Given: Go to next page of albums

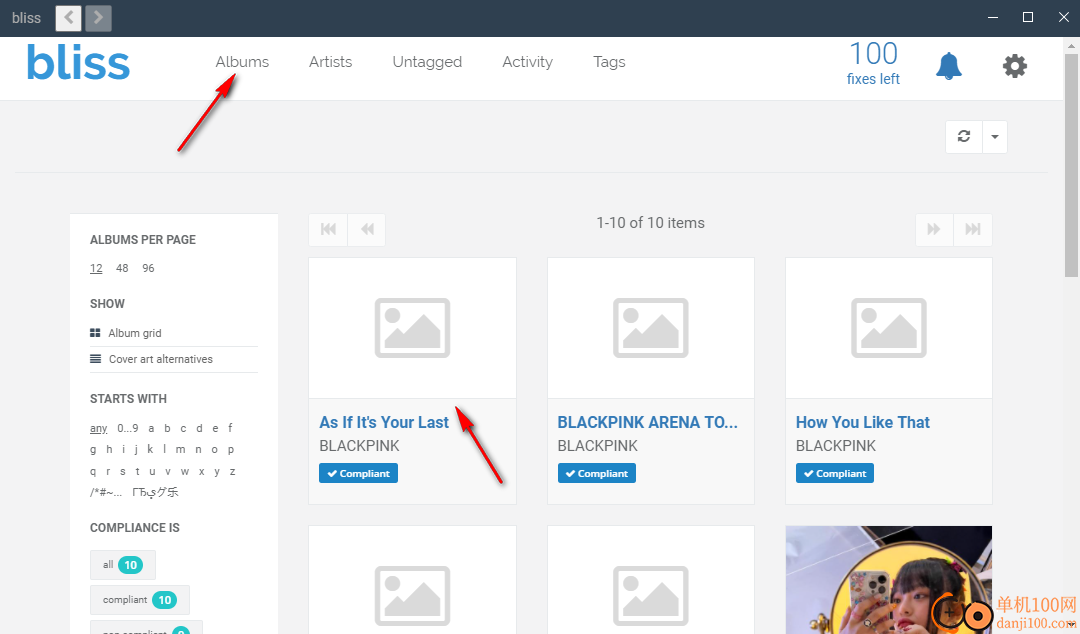Looking at the screenshot, I should pyautogui.click(x=934, y=229).
